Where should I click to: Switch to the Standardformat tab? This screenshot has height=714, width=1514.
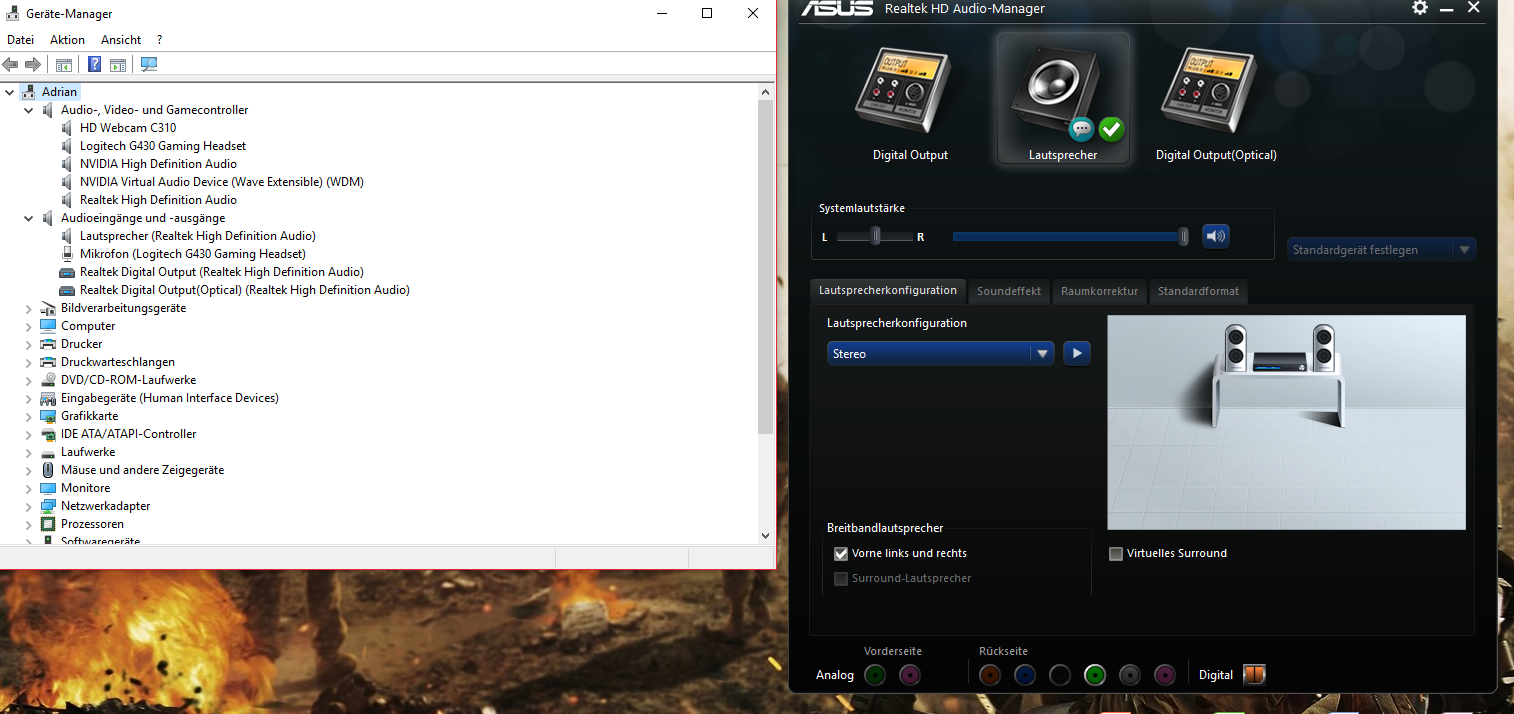click(x=1198, y=291)
